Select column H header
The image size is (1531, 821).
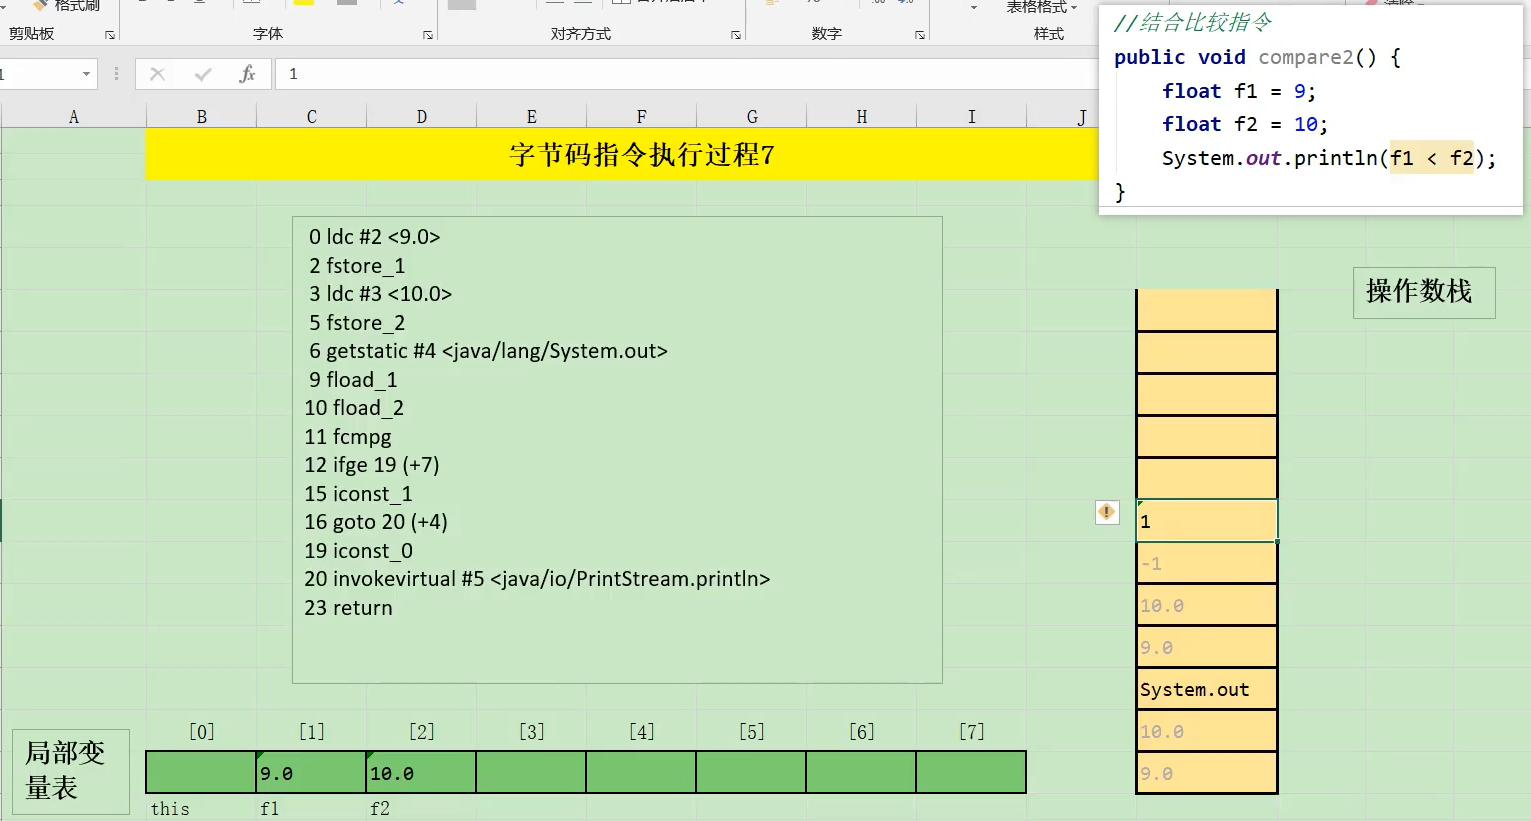[862, 117]
